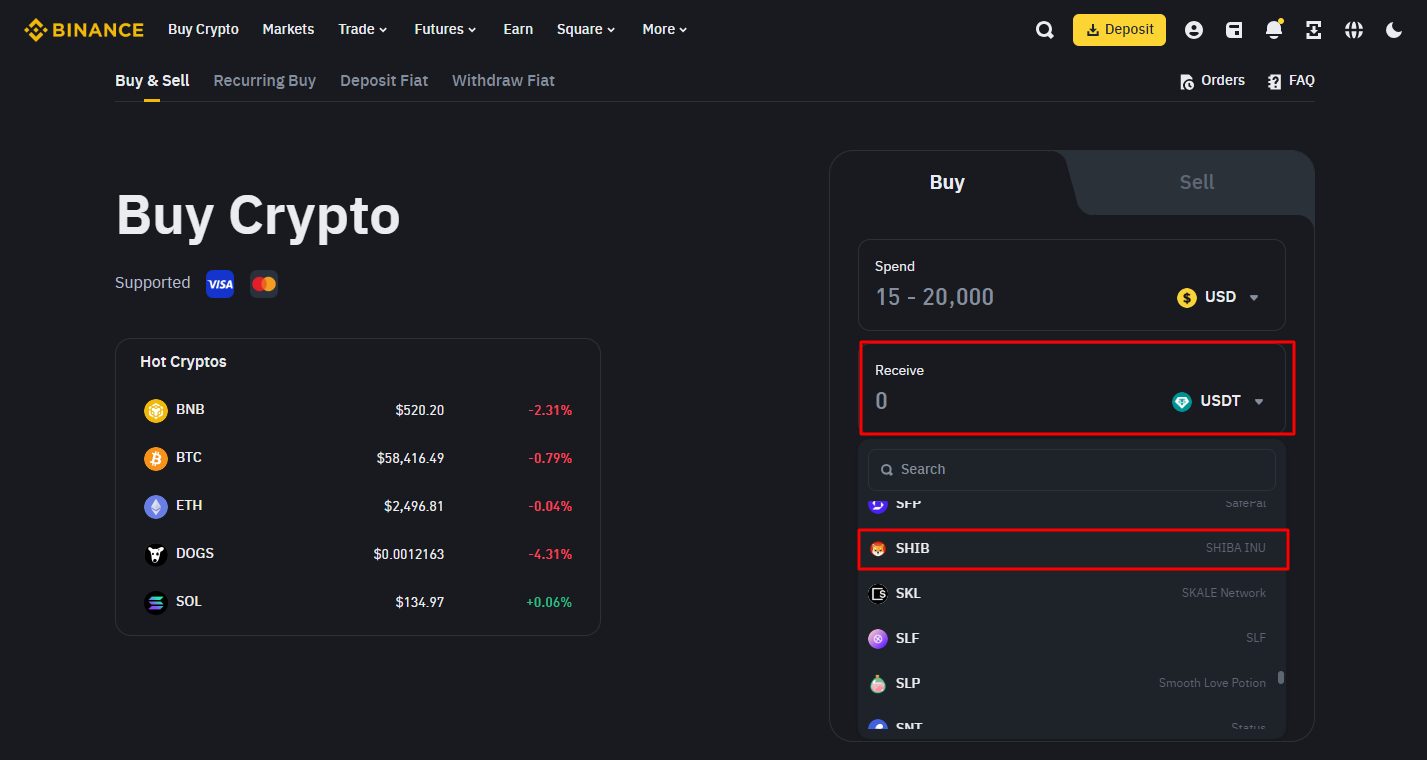This screenshot has height=760, width=1427.
Task: Click the Mastercard icon
Action: click(x=264, y=284)
